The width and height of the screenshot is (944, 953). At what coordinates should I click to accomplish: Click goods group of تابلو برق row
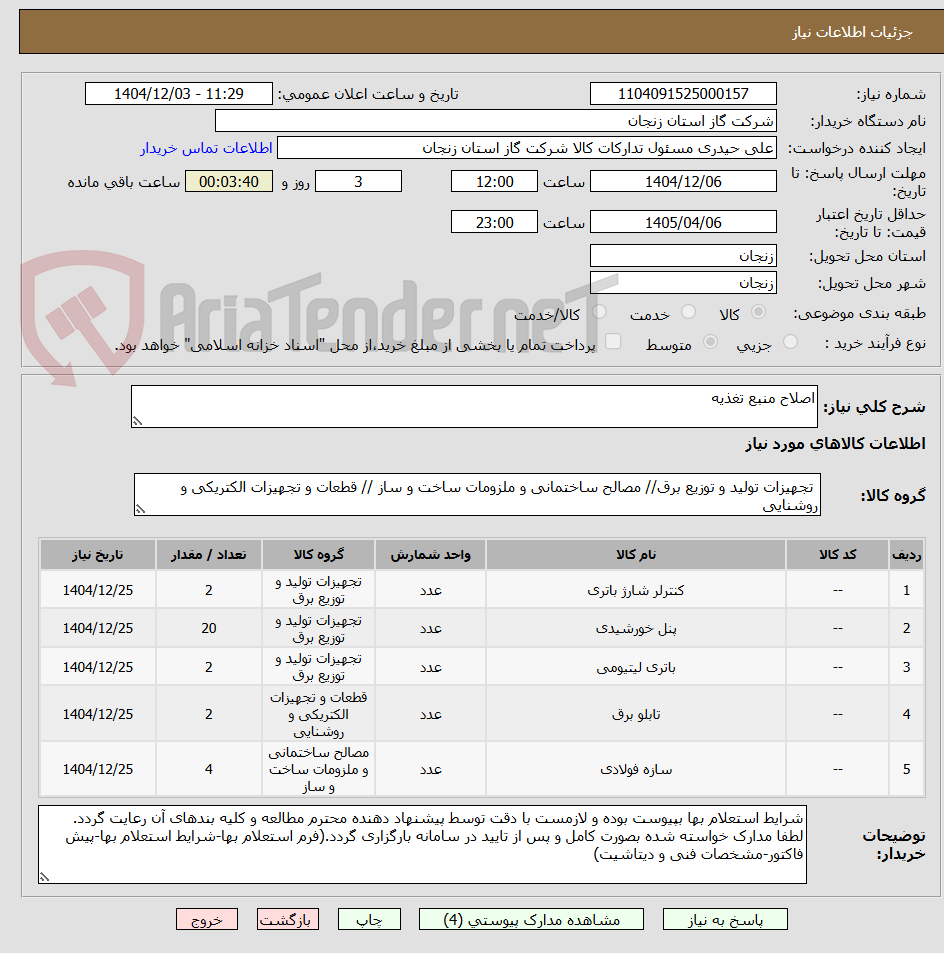point(319,714)
